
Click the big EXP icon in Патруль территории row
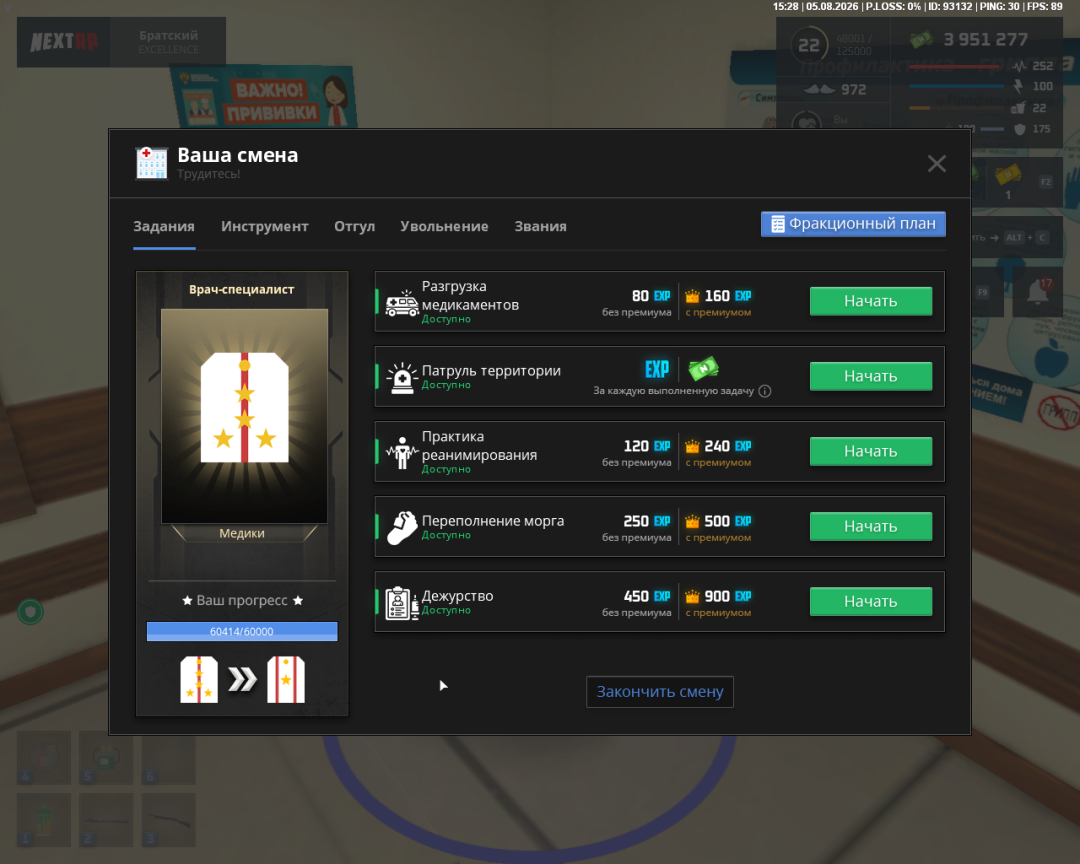(x=657, y=369)
